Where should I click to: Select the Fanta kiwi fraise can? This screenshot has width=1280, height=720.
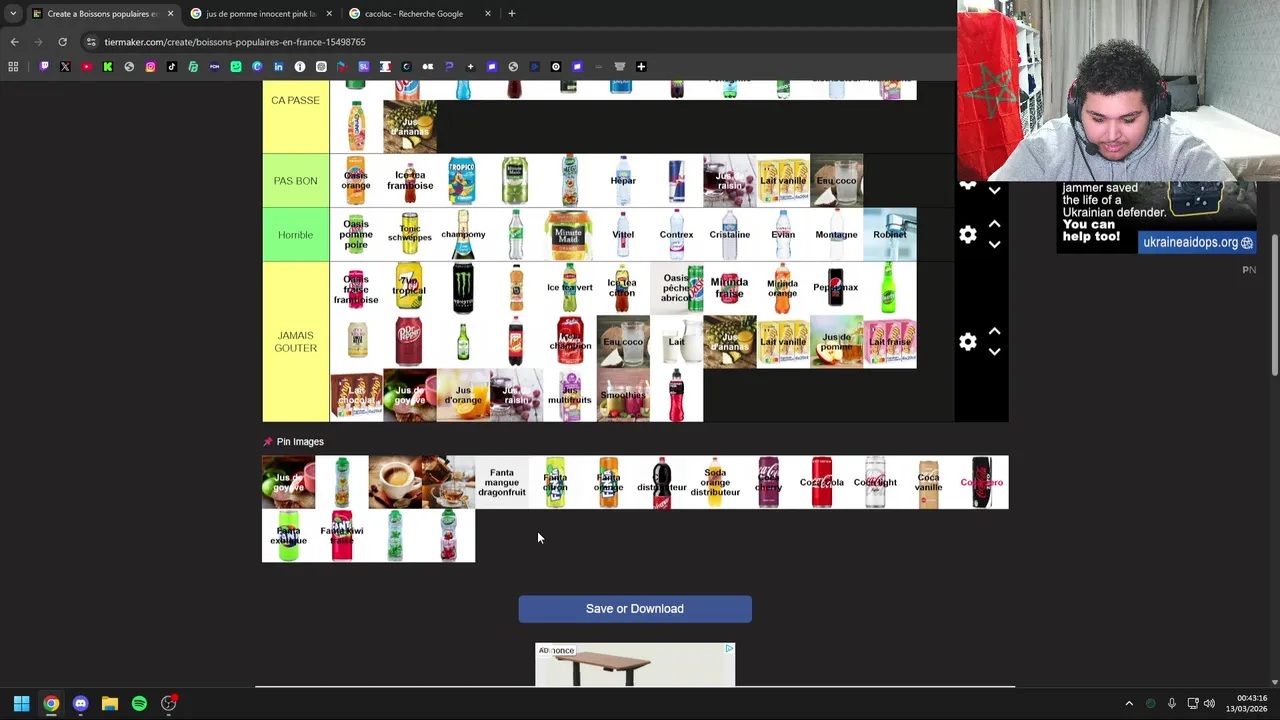342,536
